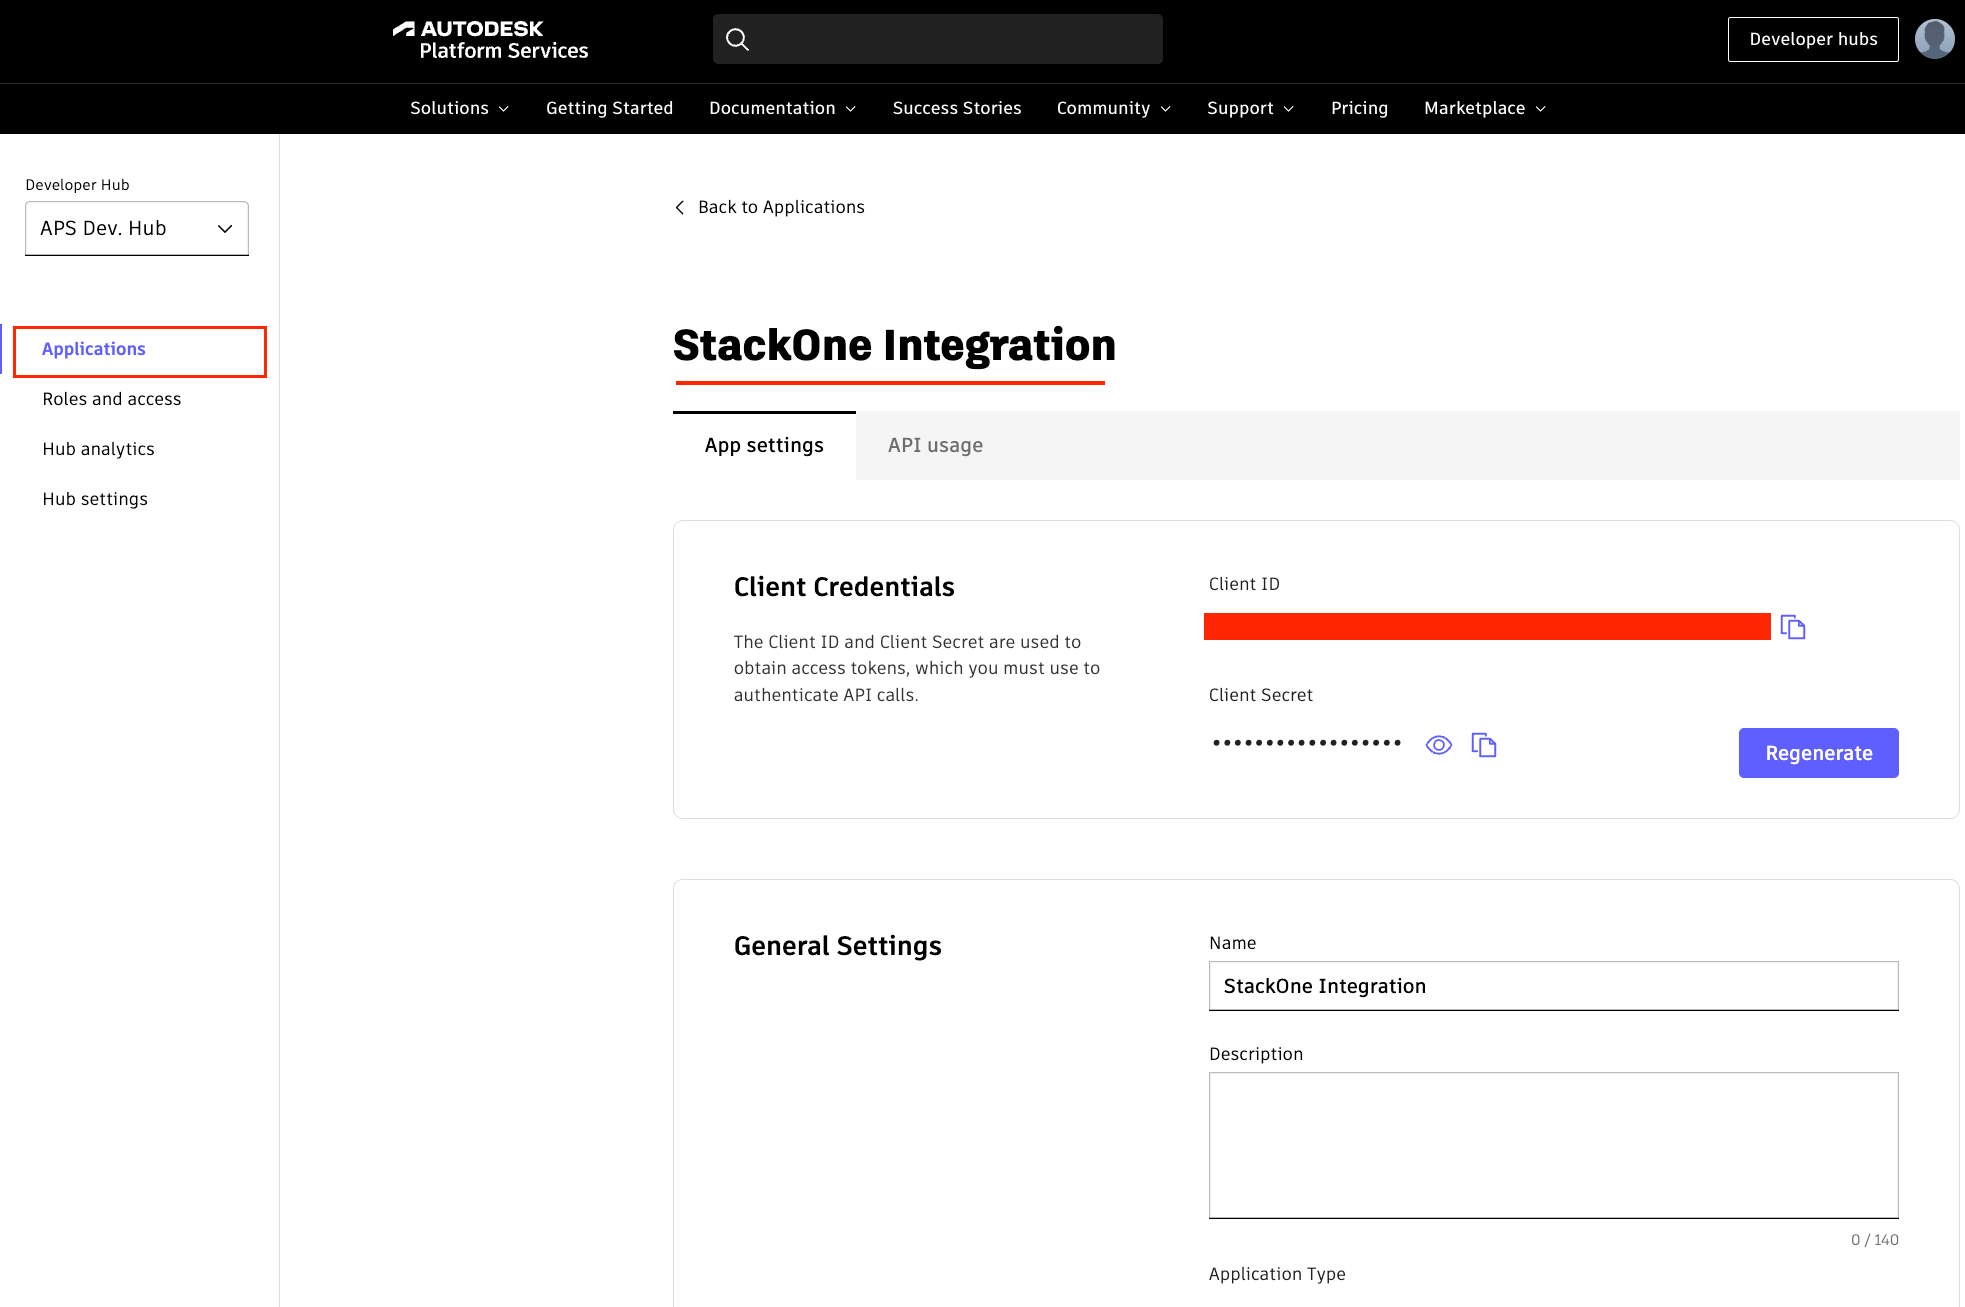Open Roles and access
1965x1307 pixels.
click(112, 399)
